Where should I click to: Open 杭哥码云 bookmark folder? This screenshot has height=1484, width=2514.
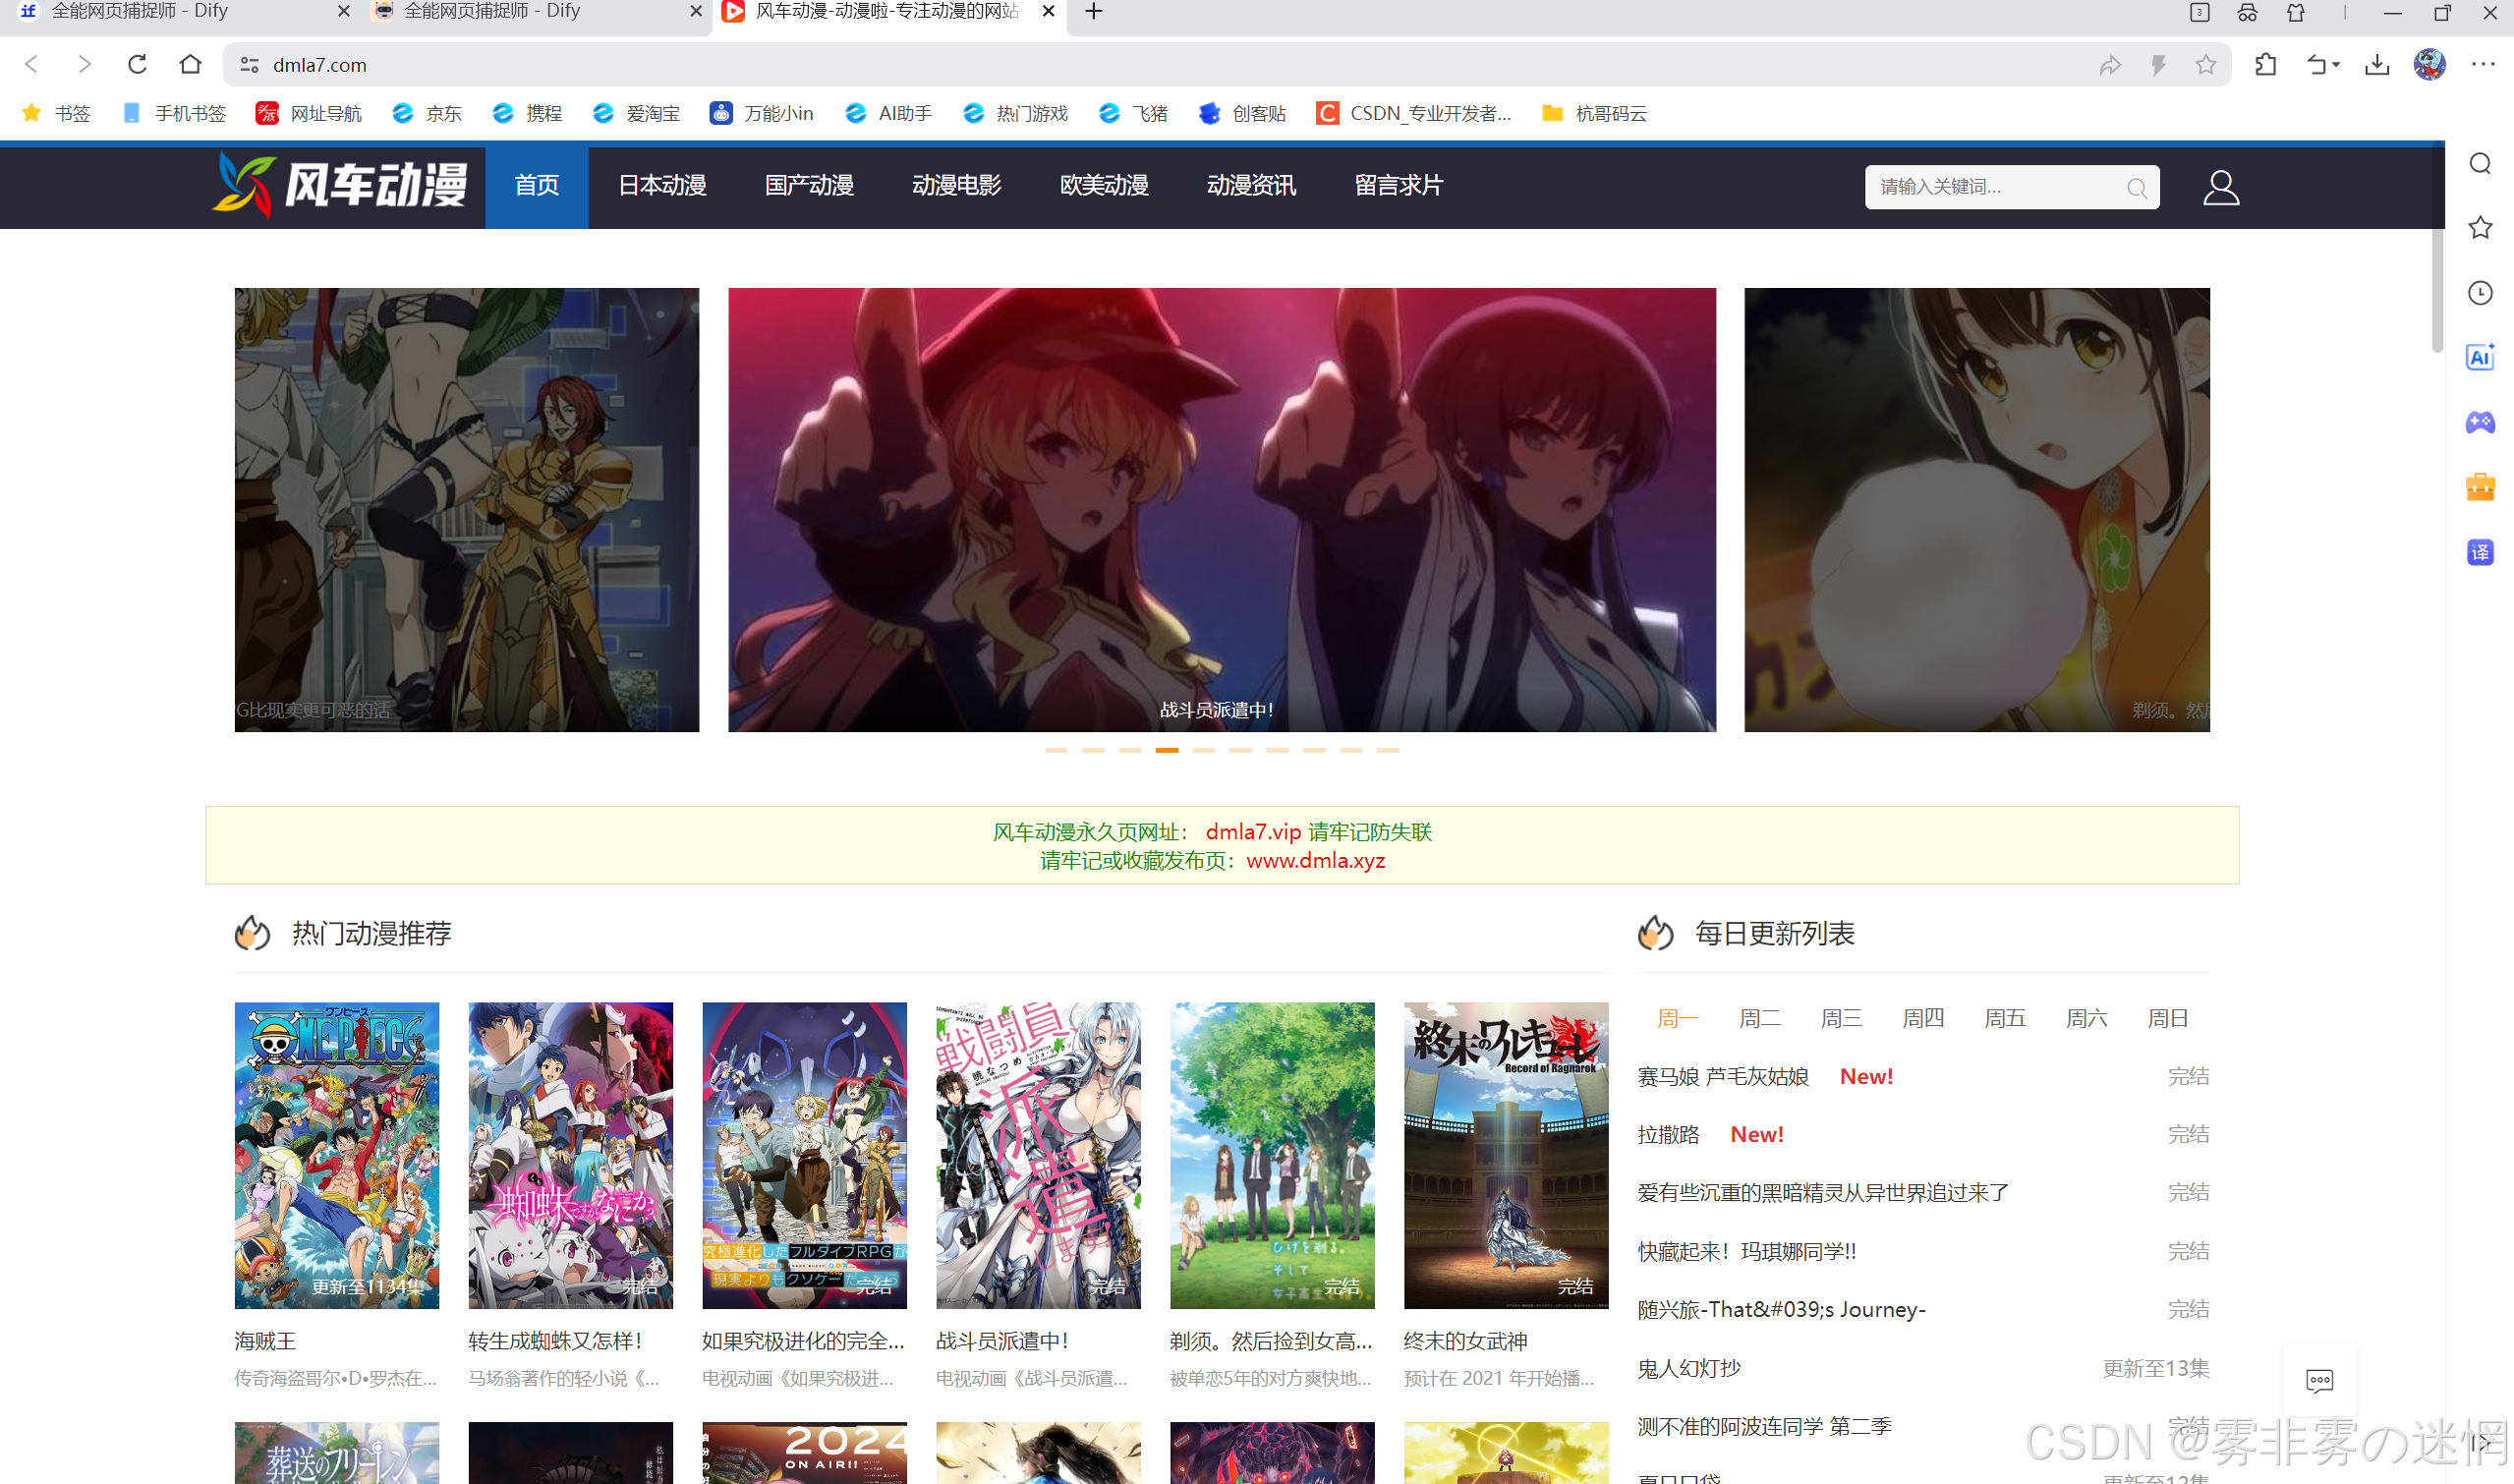click(x=1594, y=113)
